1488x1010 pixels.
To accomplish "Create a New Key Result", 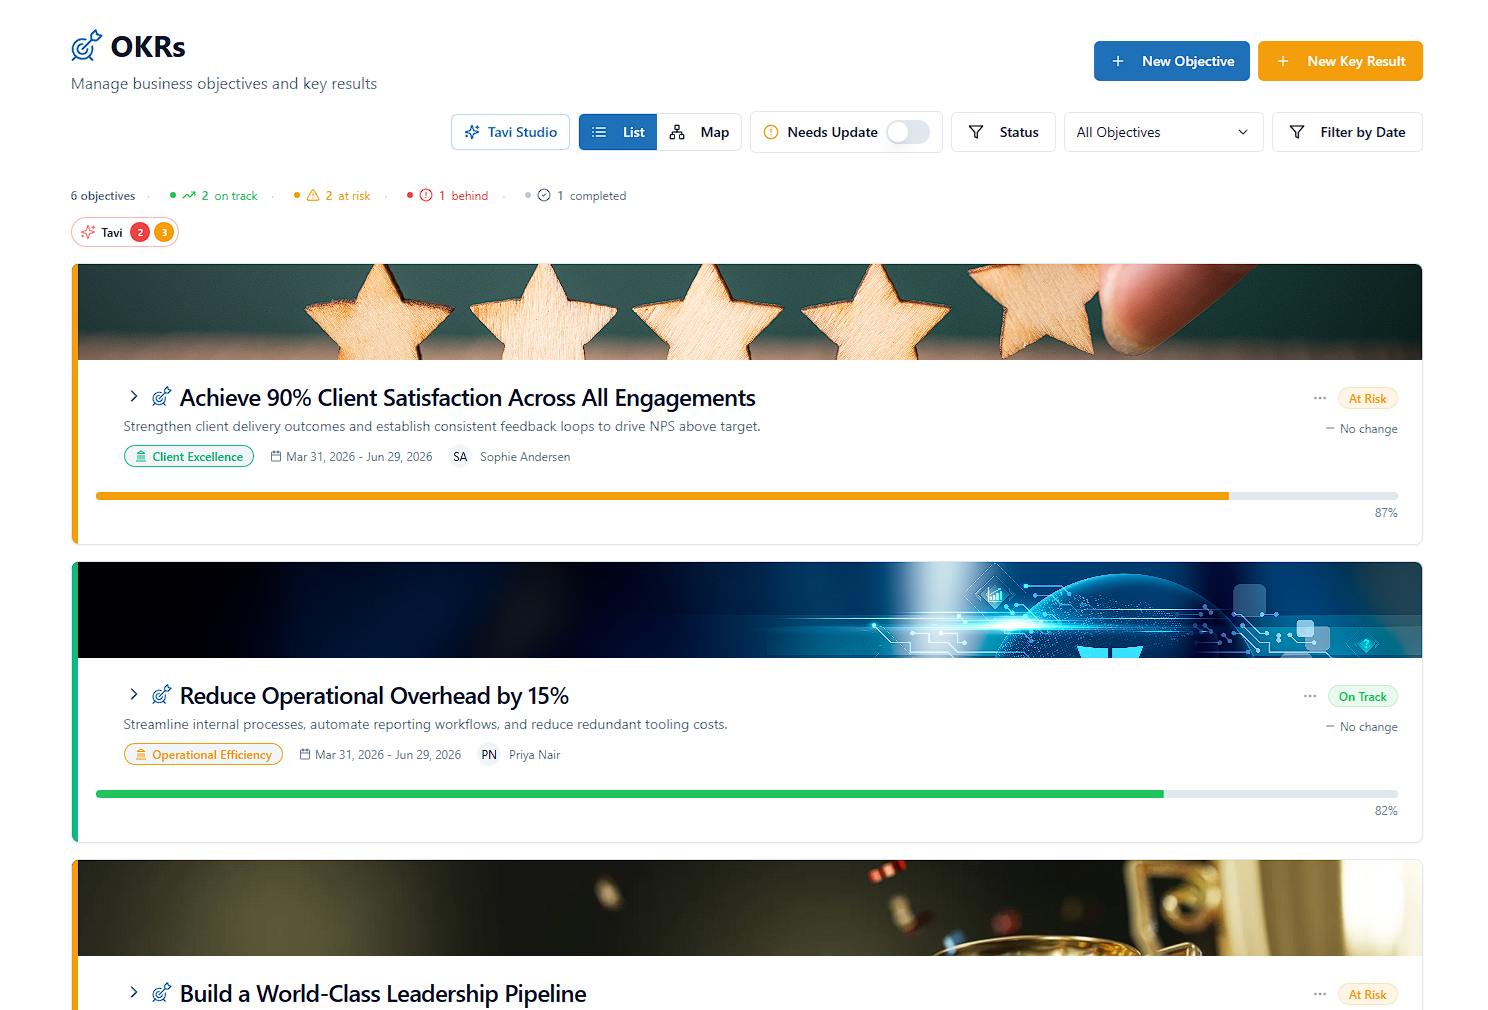I will point(1340,61).
